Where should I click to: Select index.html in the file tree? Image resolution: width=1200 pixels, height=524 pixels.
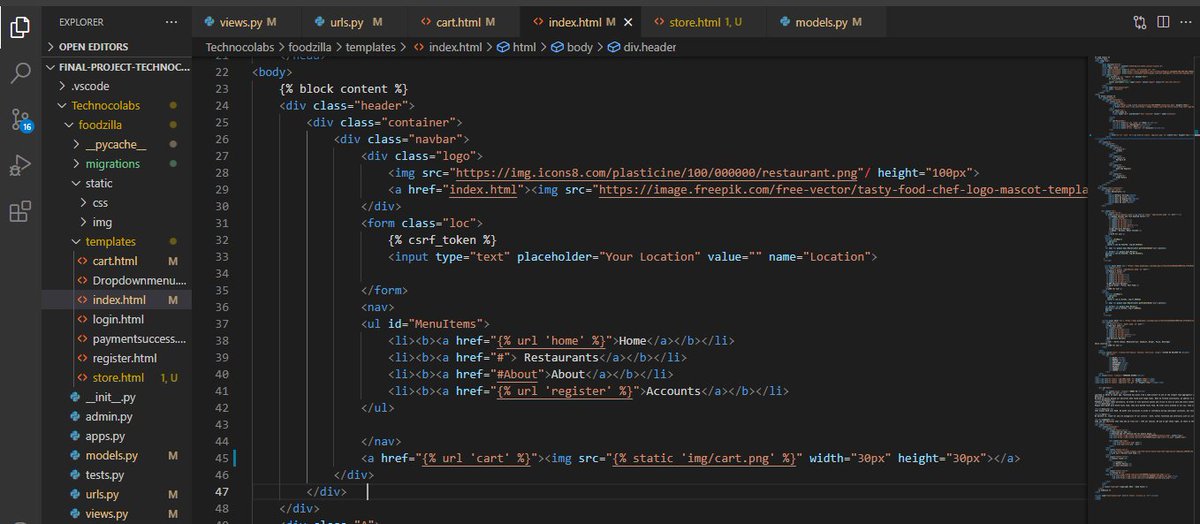click(117, 300)
